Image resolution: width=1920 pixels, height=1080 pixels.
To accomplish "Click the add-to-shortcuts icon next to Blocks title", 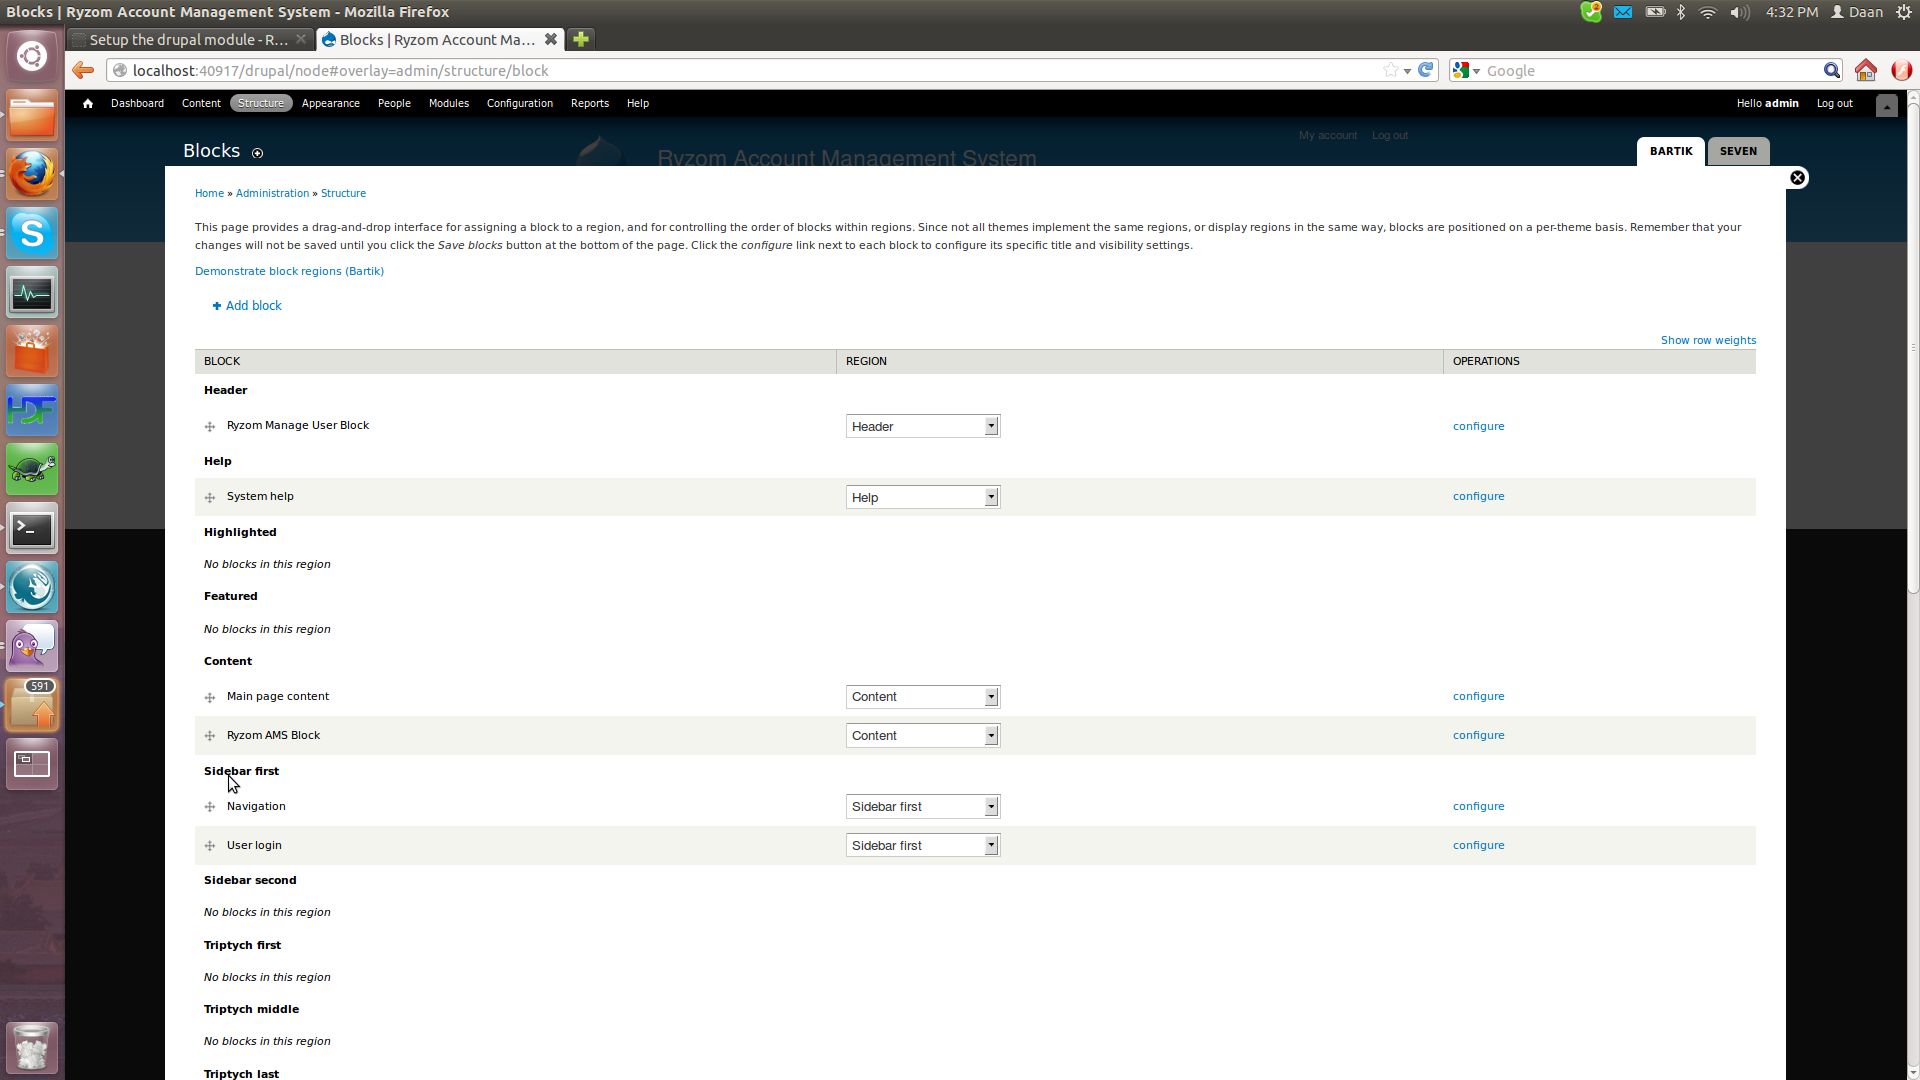I will [257, 153].
